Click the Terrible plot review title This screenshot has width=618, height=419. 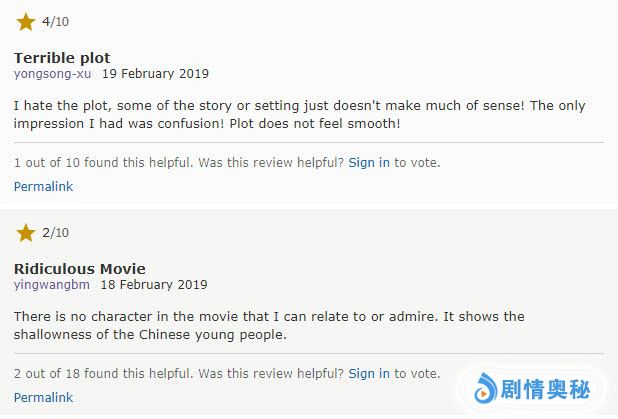62,57
